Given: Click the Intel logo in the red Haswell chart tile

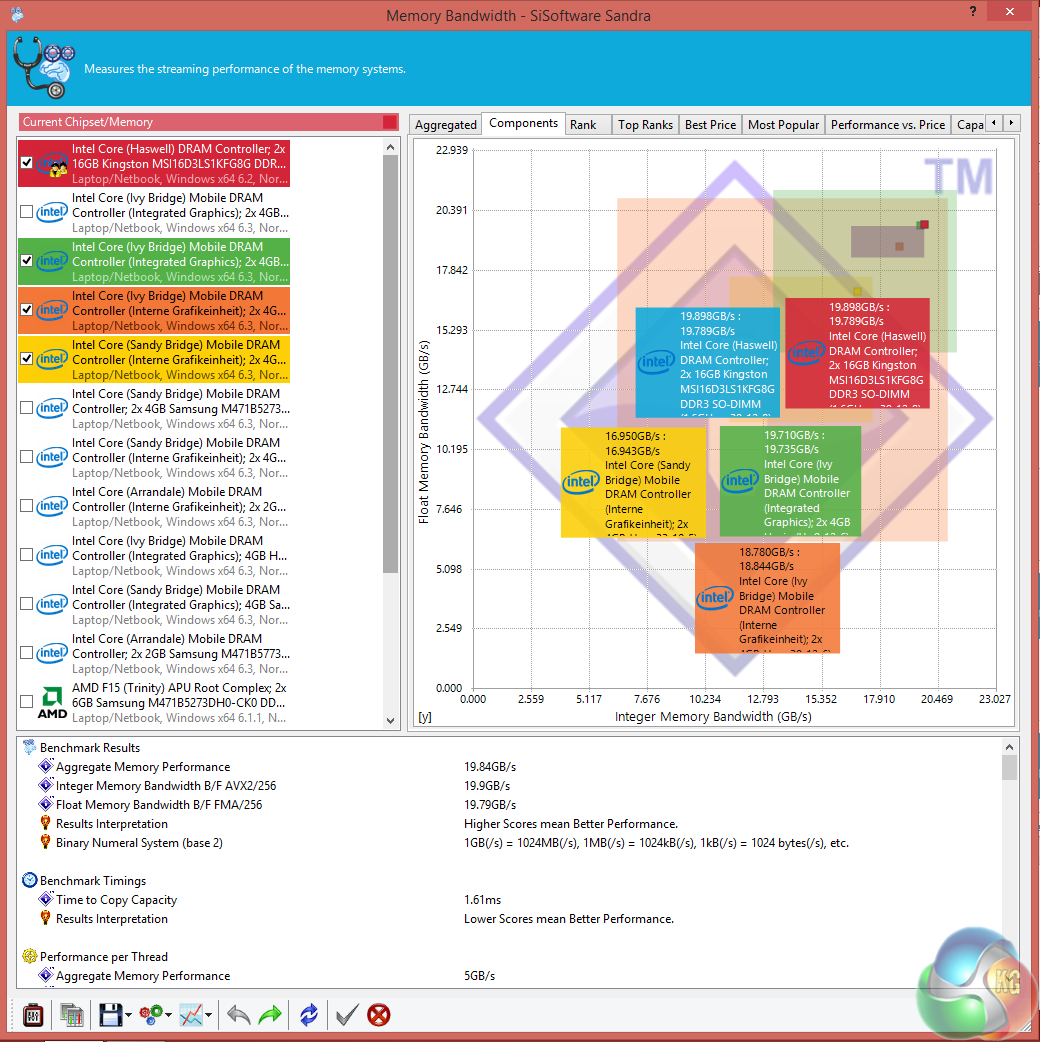Looking at the screenshot, I should pos(806,352).
